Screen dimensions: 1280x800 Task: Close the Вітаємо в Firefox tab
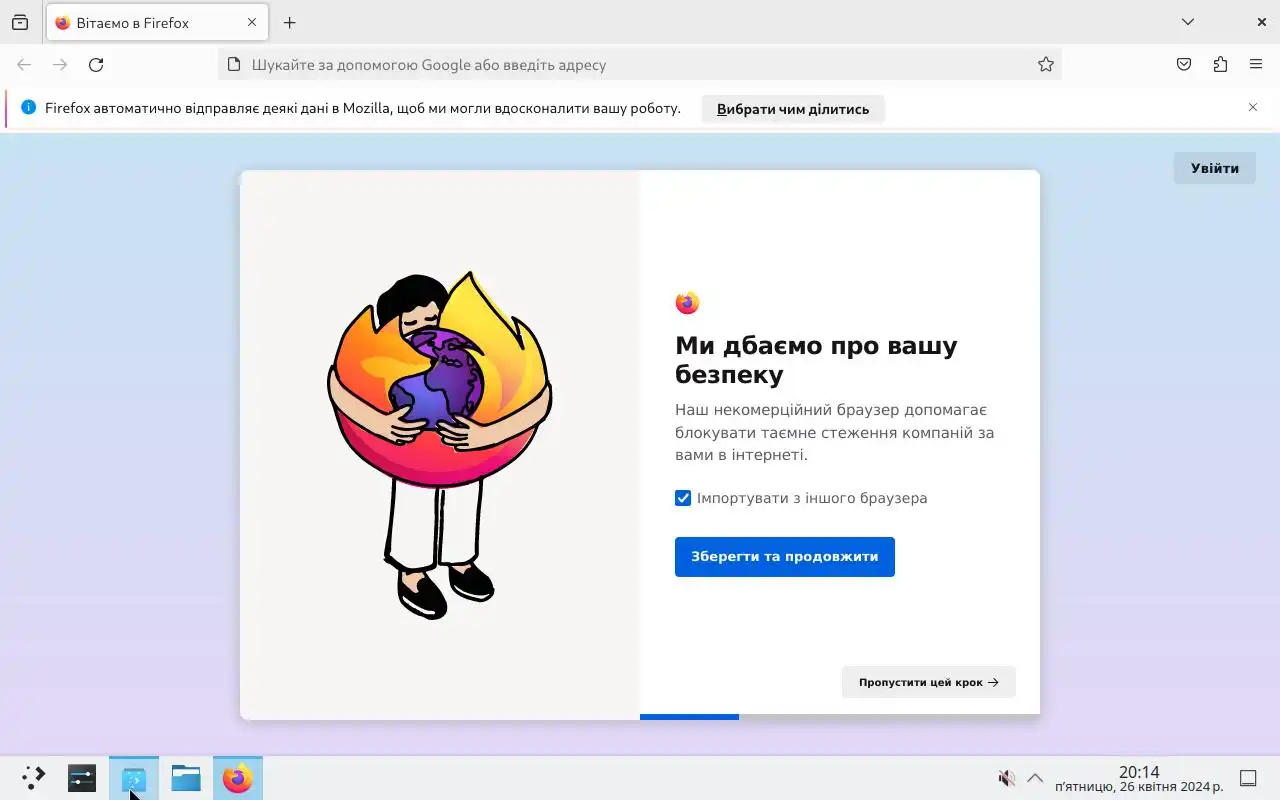[252, 22]
